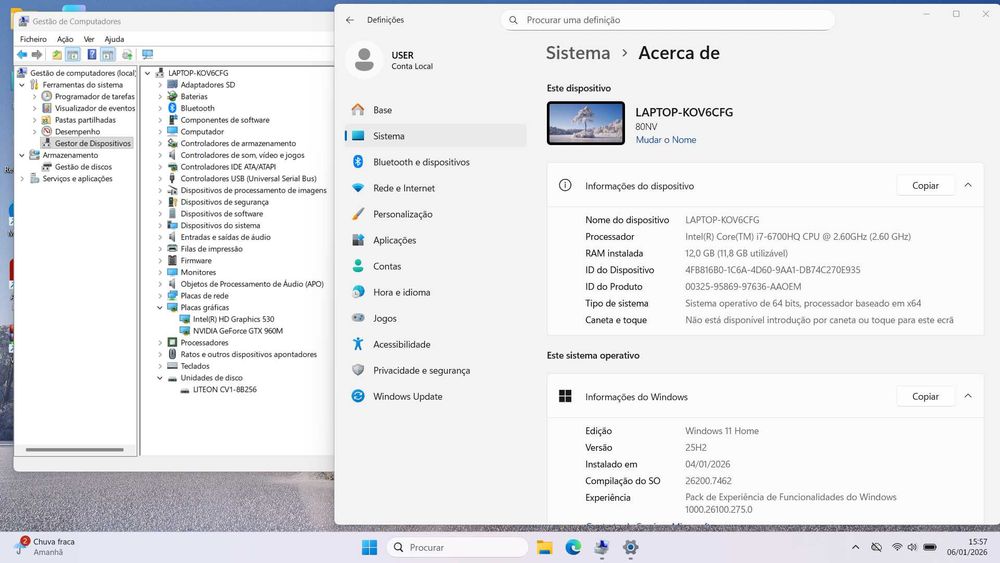Collapse Informações do dispositivo section chevron
This screenshot has width=1000, height=563.
967,185
